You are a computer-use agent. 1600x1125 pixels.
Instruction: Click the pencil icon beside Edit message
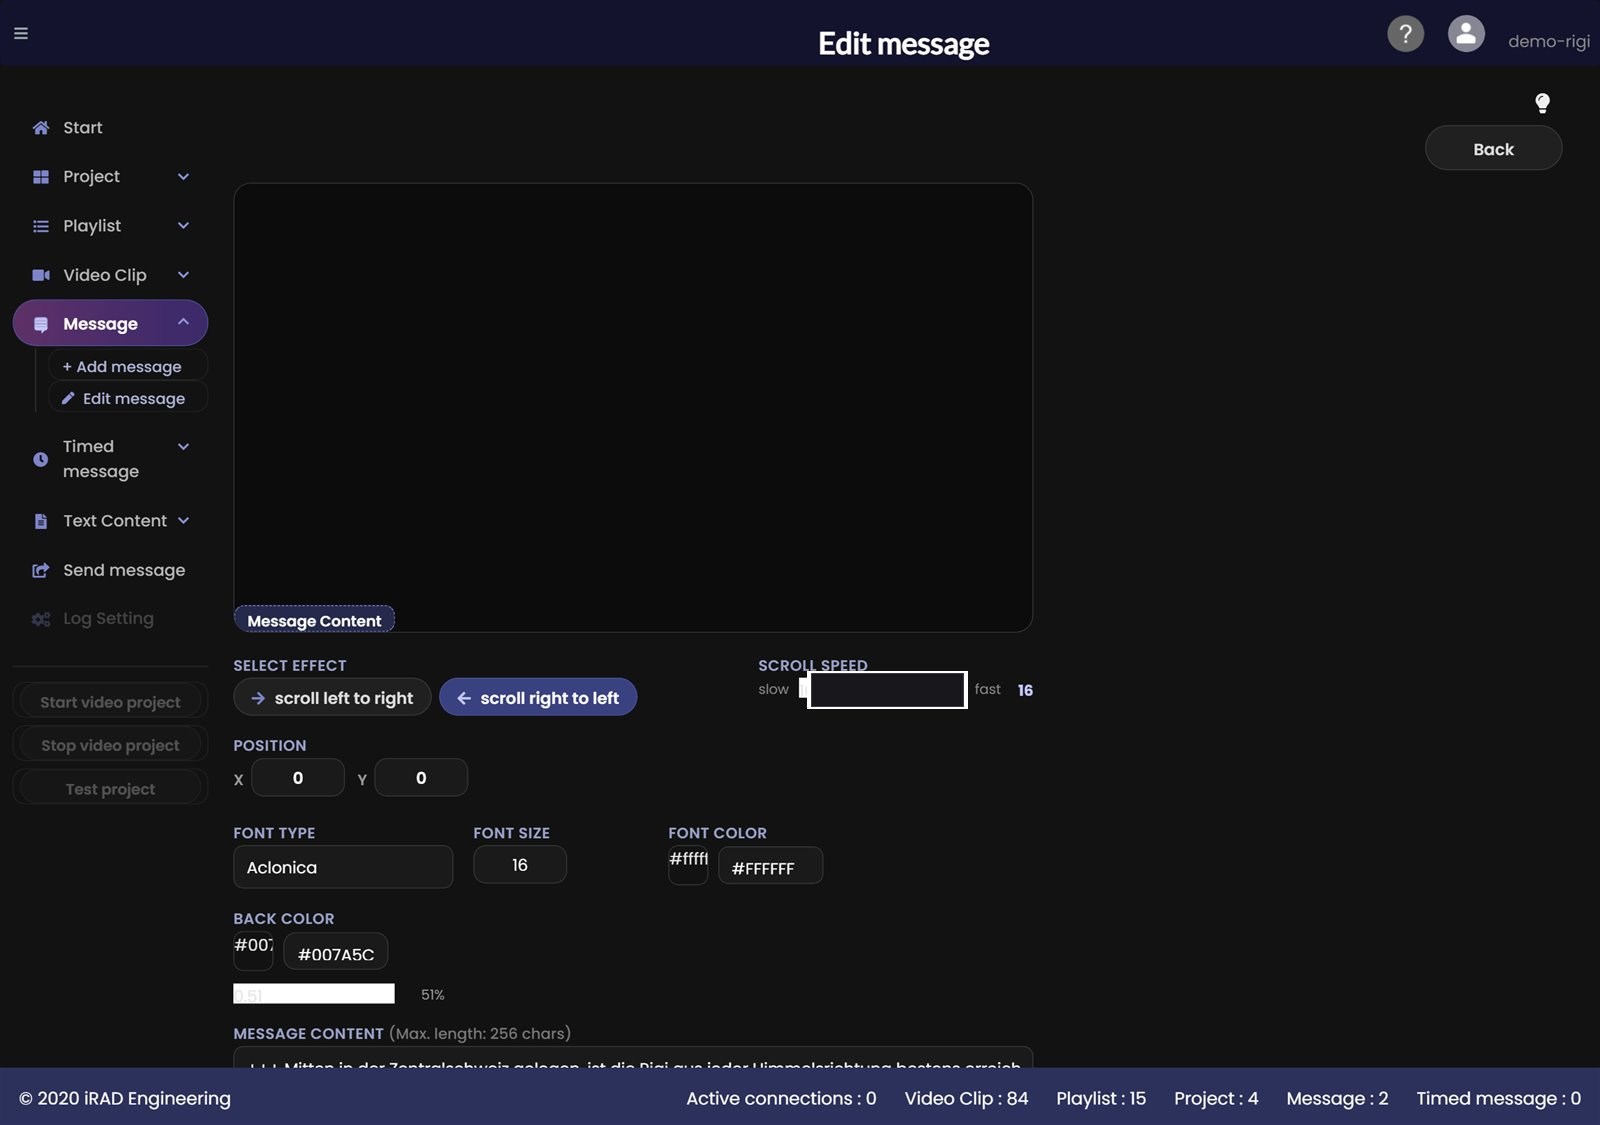click(68, 398)
